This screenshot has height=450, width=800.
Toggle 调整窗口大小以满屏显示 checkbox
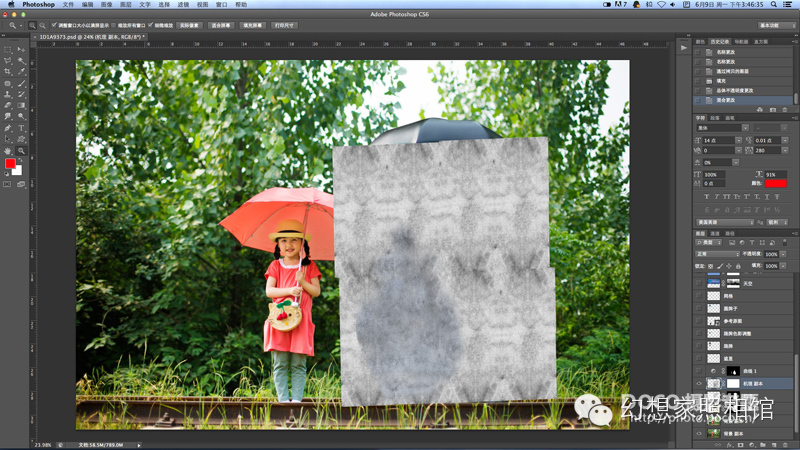point(54,25)
